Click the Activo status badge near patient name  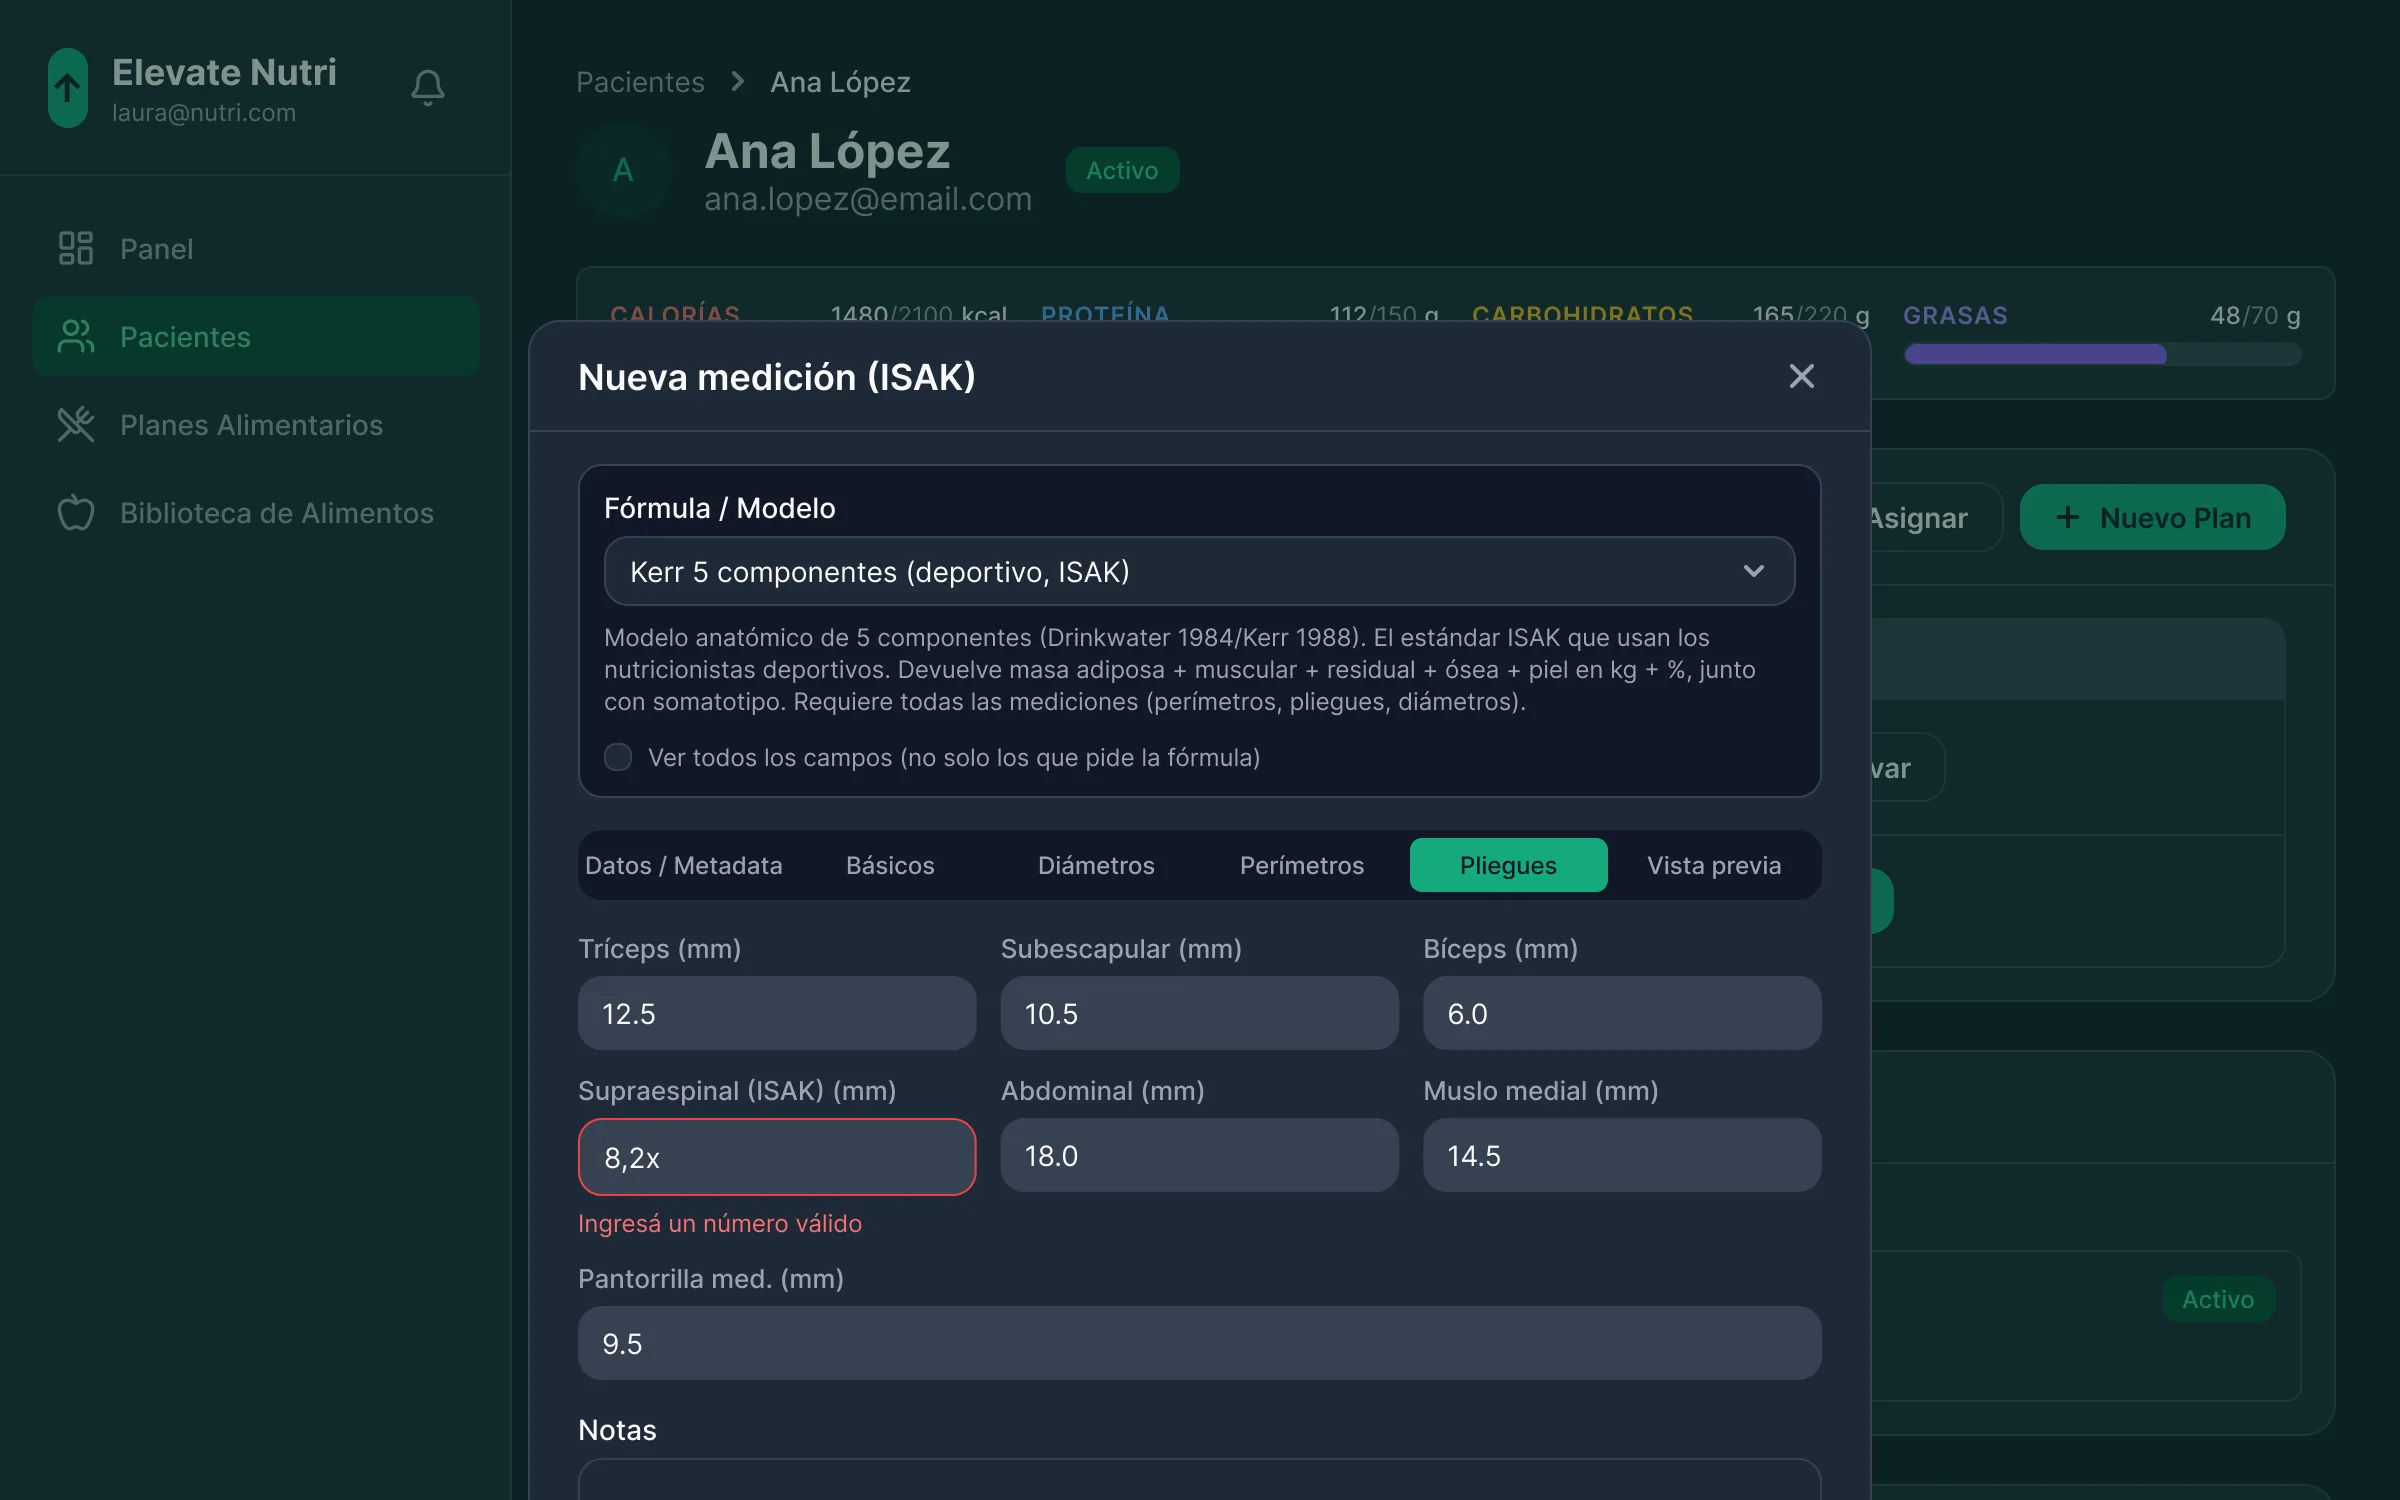[x=1122, y=170]
